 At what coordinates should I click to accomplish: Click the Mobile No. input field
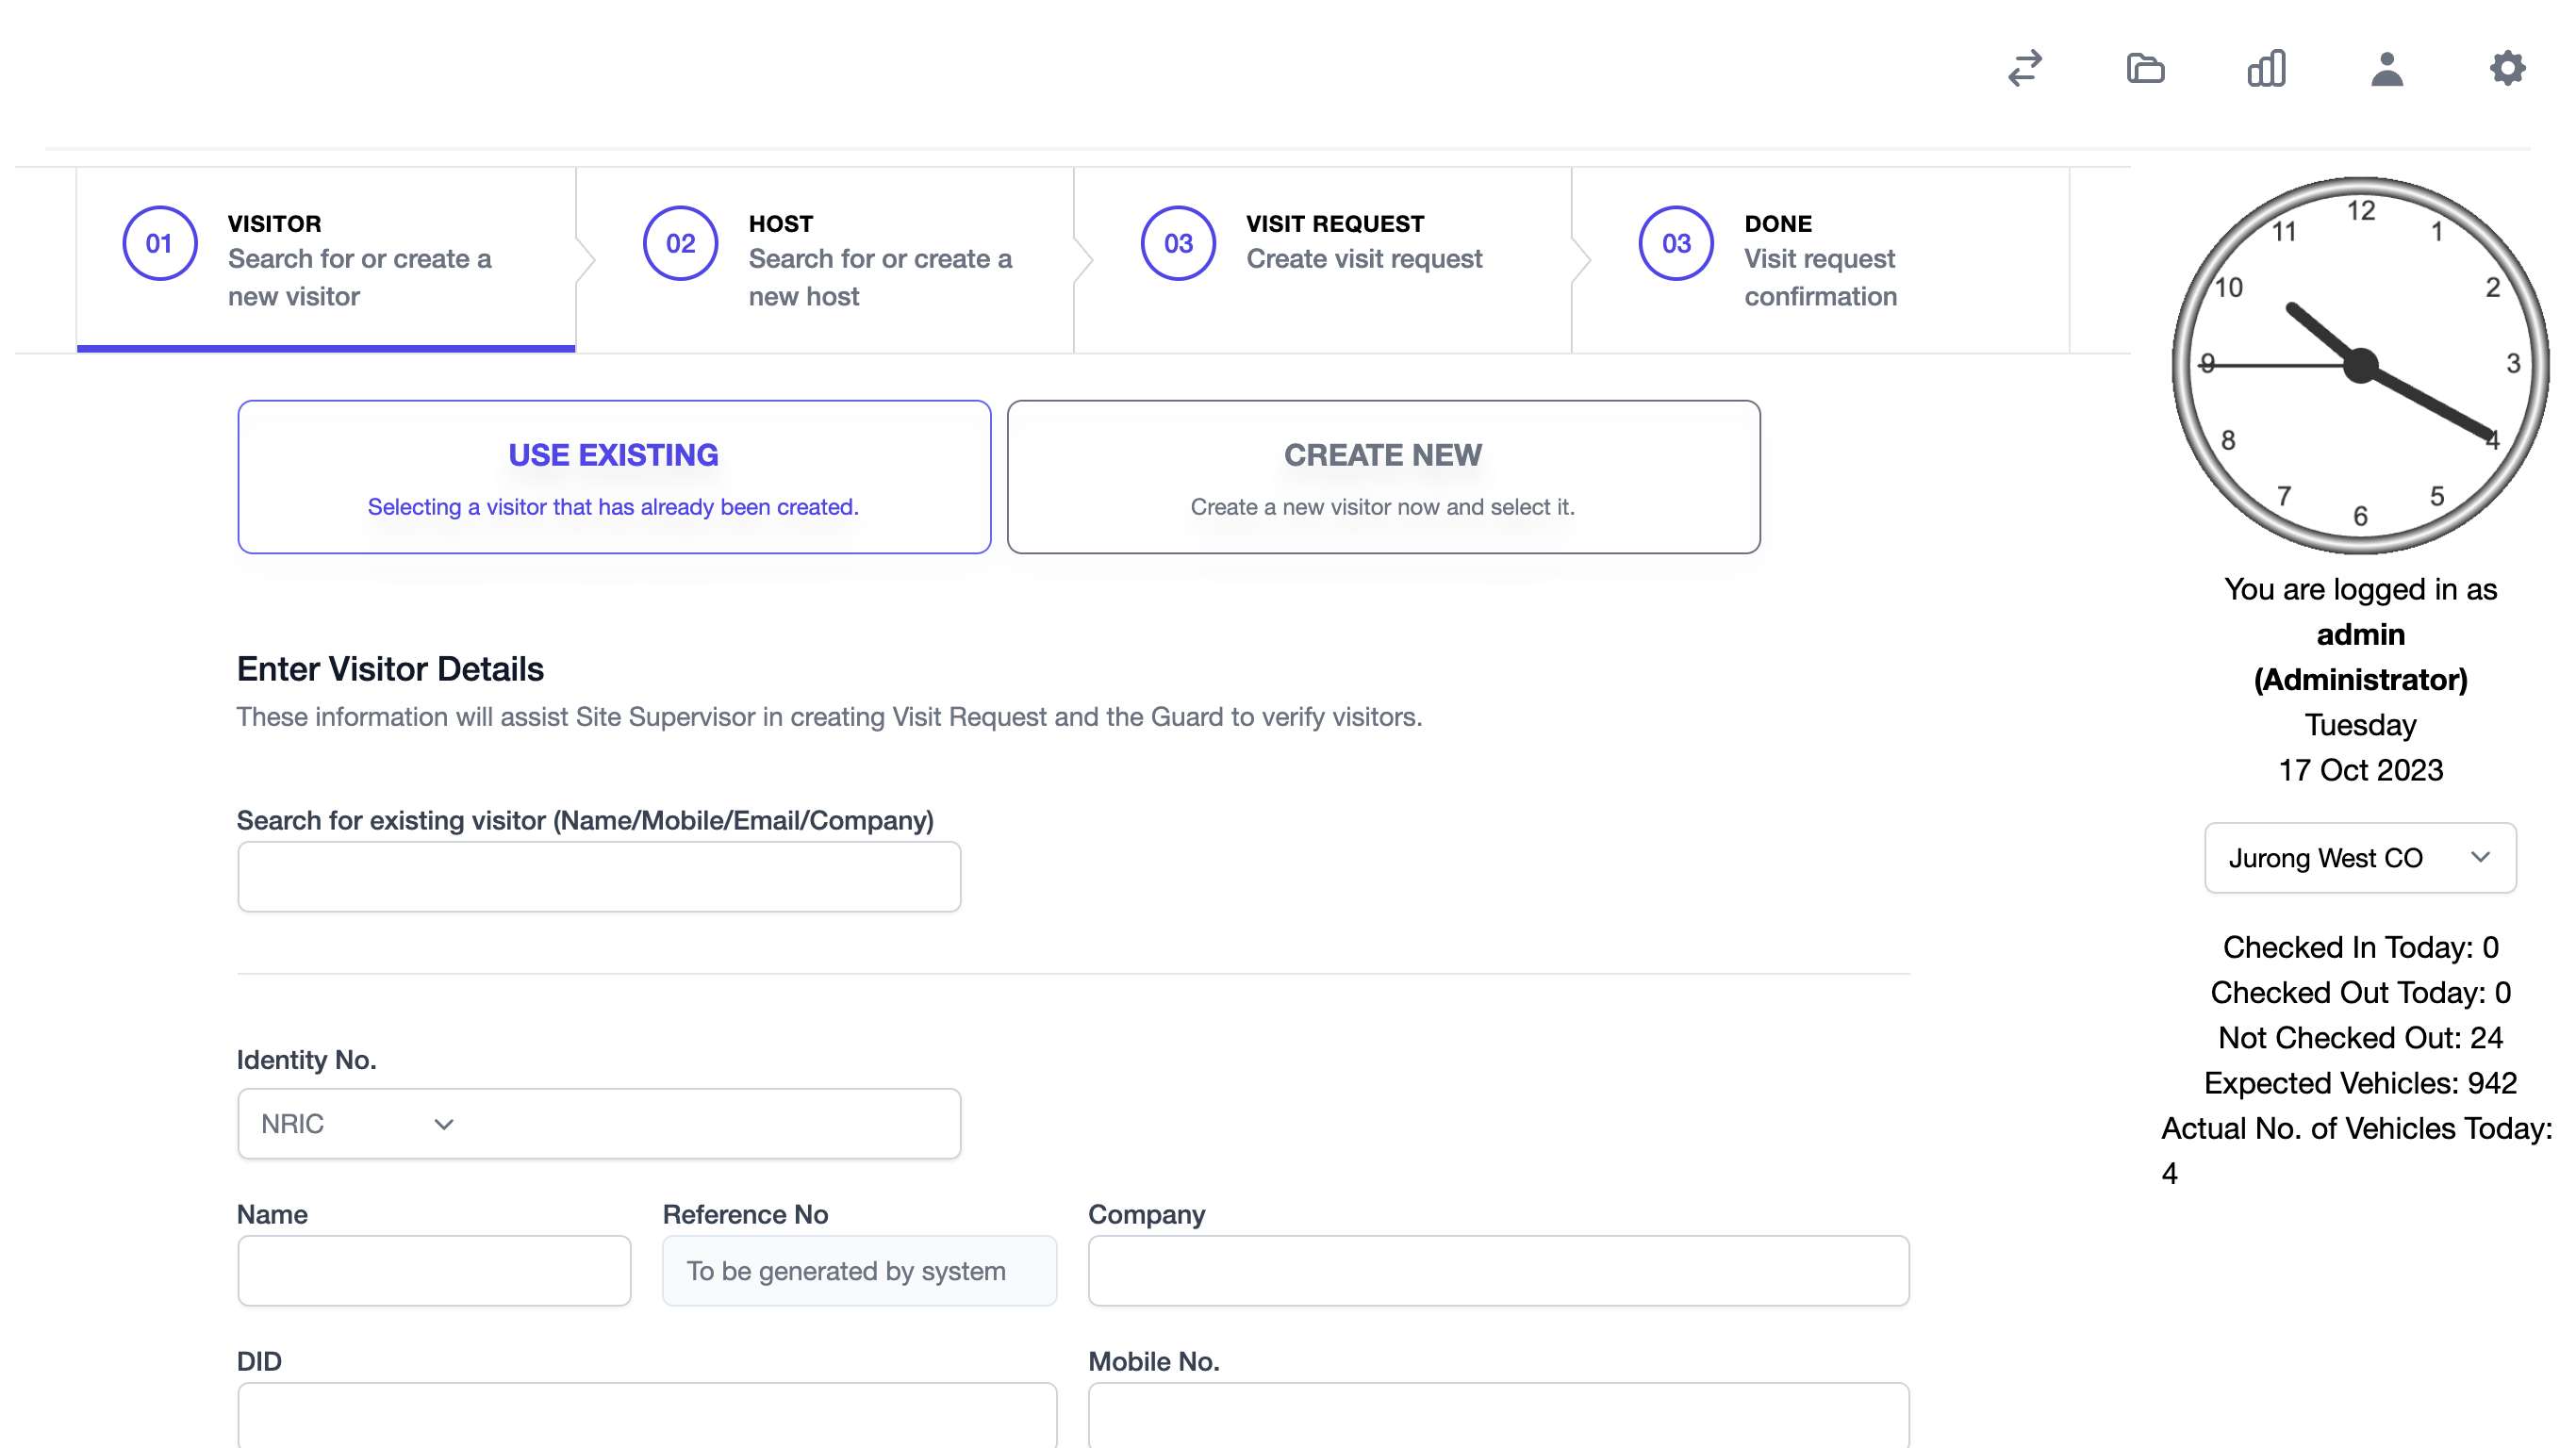(1498, 1415)
